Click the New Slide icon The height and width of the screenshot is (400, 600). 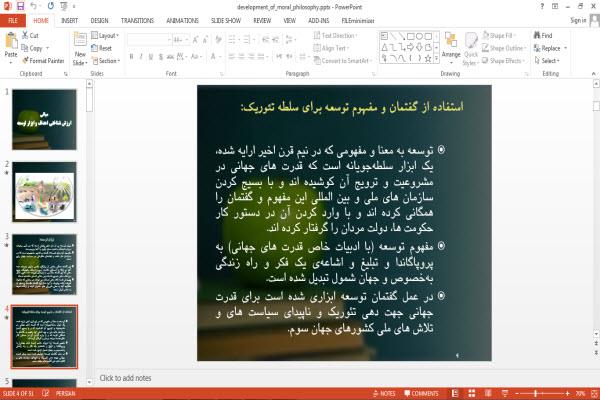point(80,40)
